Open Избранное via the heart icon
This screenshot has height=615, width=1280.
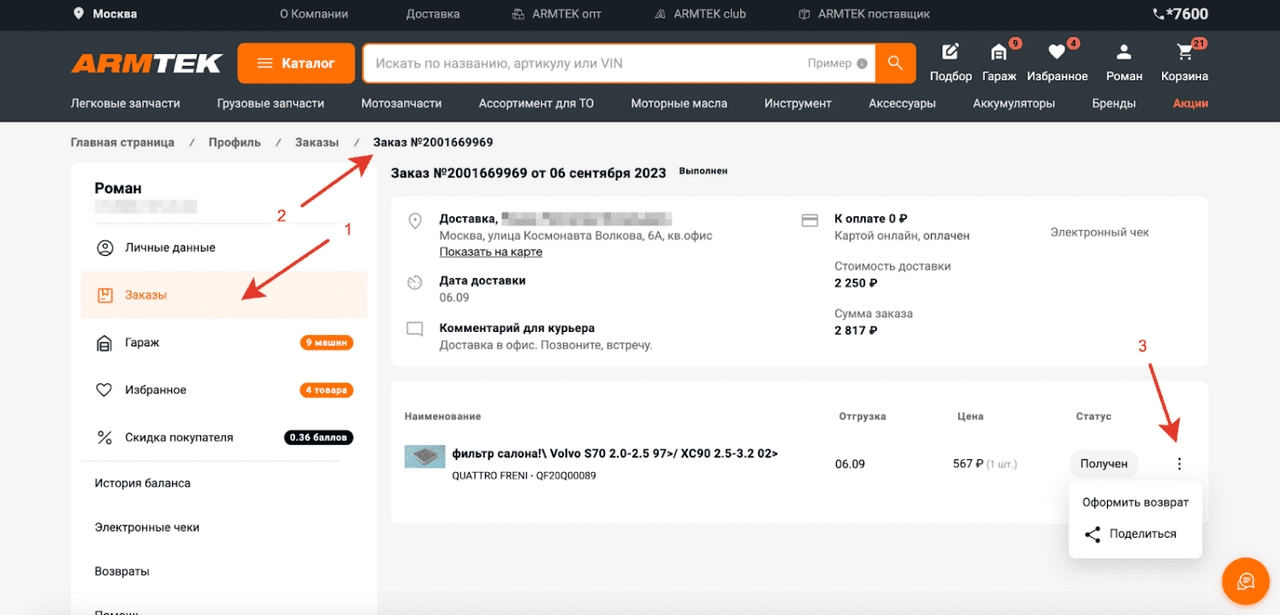(1057, 52)
